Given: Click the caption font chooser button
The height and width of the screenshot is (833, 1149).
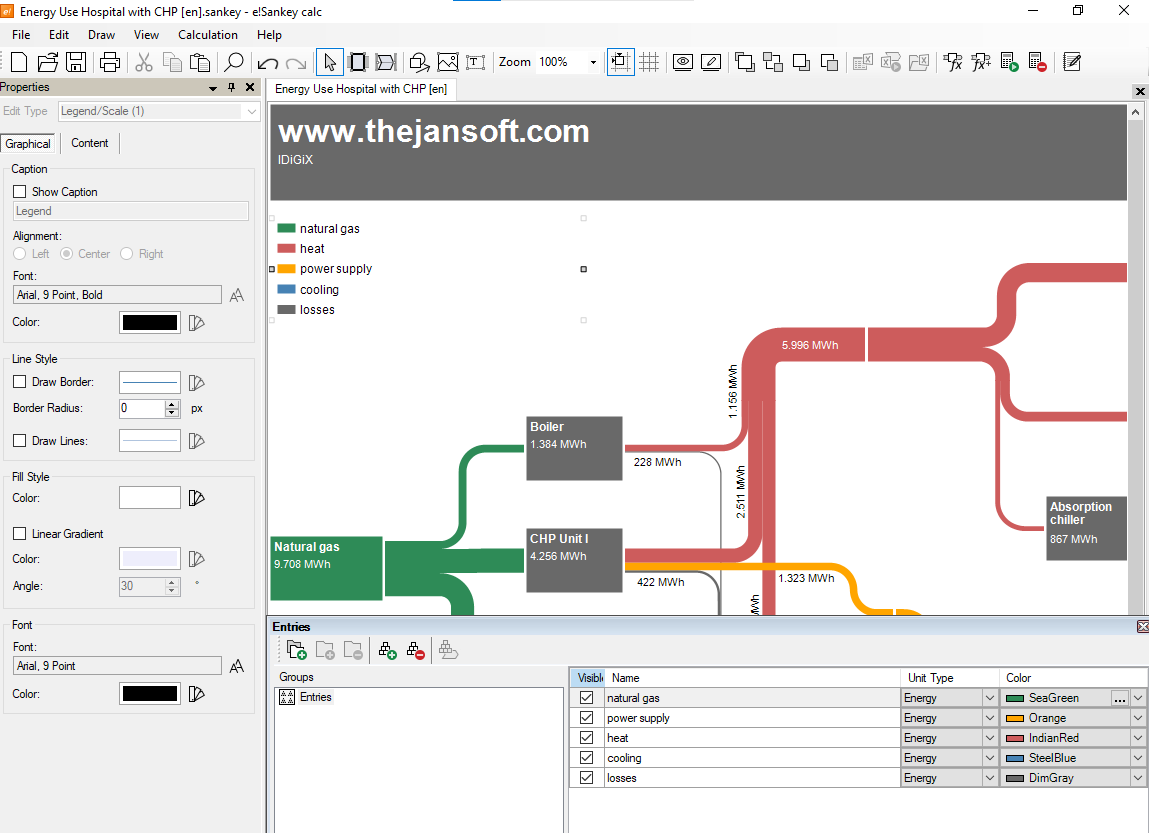Looking at the screenshot, I should [237, 295].
